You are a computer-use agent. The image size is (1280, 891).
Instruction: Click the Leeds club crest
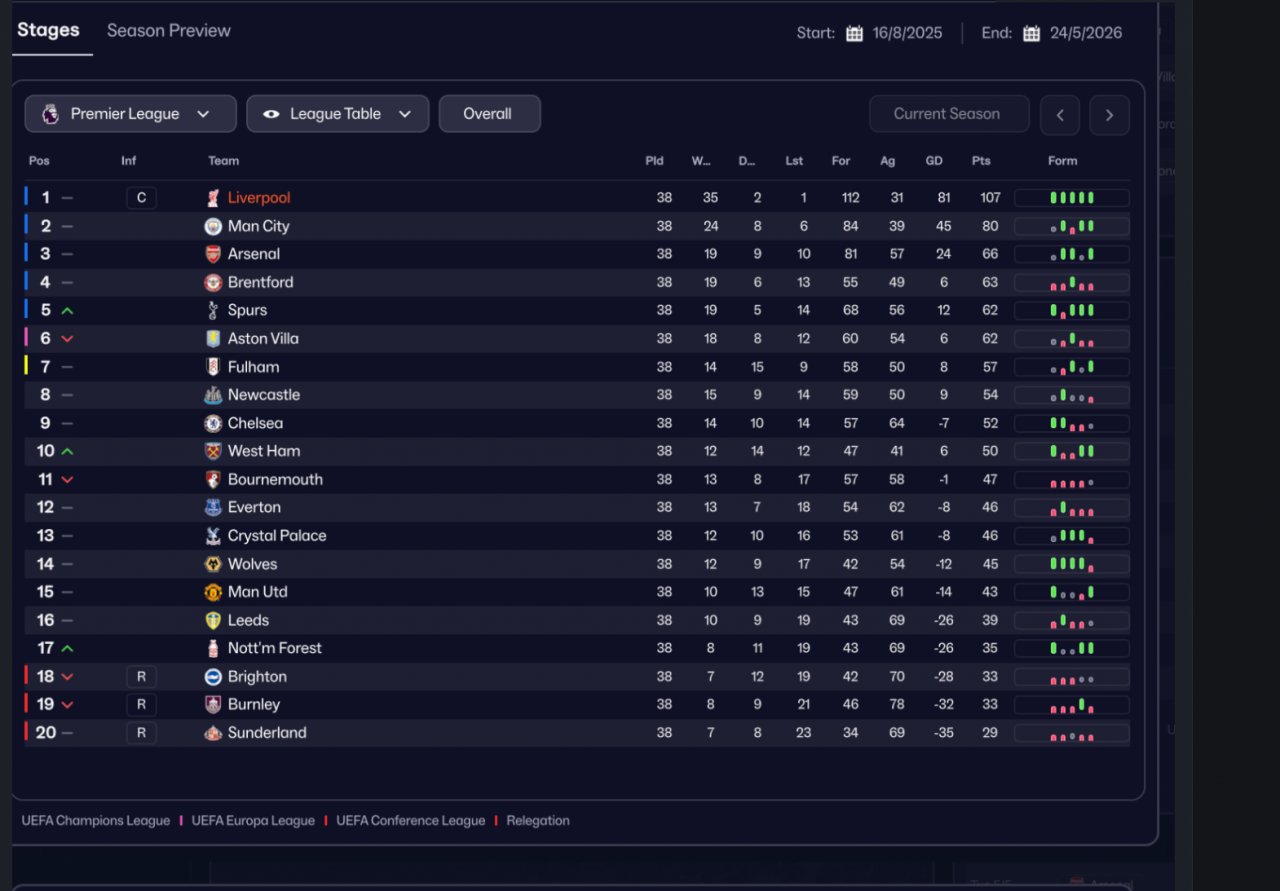[212, 620]
